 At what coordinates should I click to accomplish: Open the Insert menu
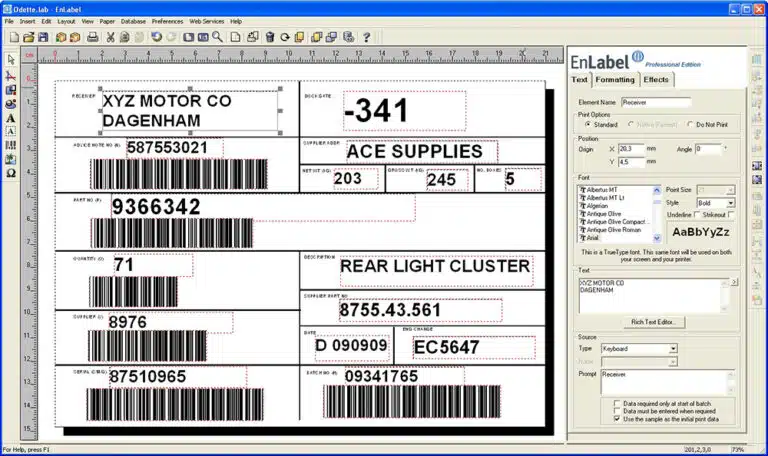[27, 22]
